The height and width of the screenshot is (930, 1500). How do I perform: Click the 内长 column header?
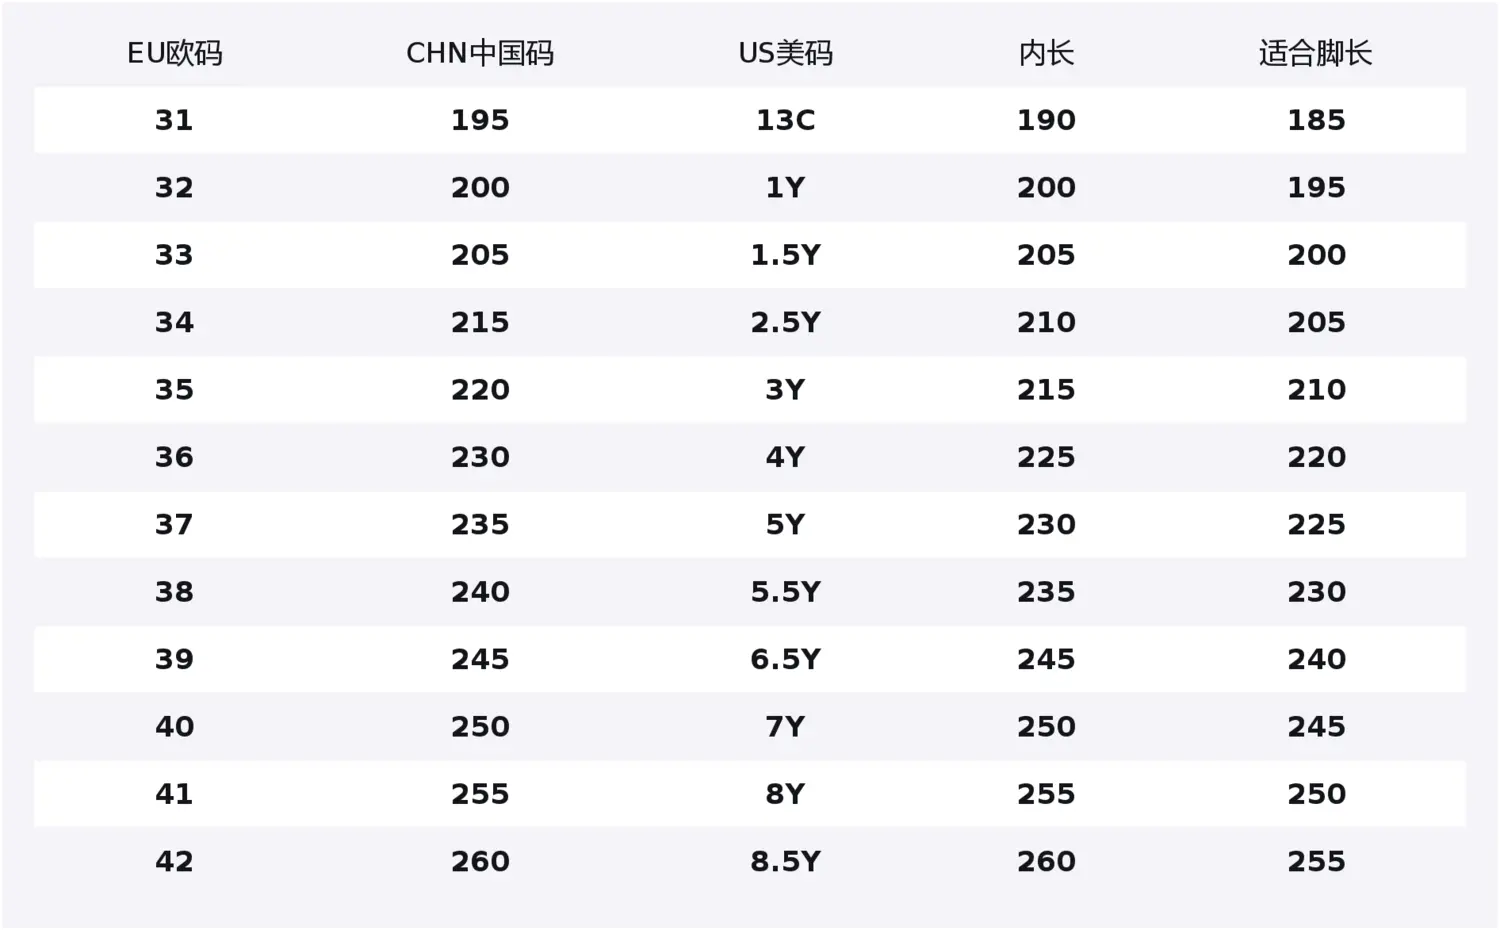point(1046,53)
